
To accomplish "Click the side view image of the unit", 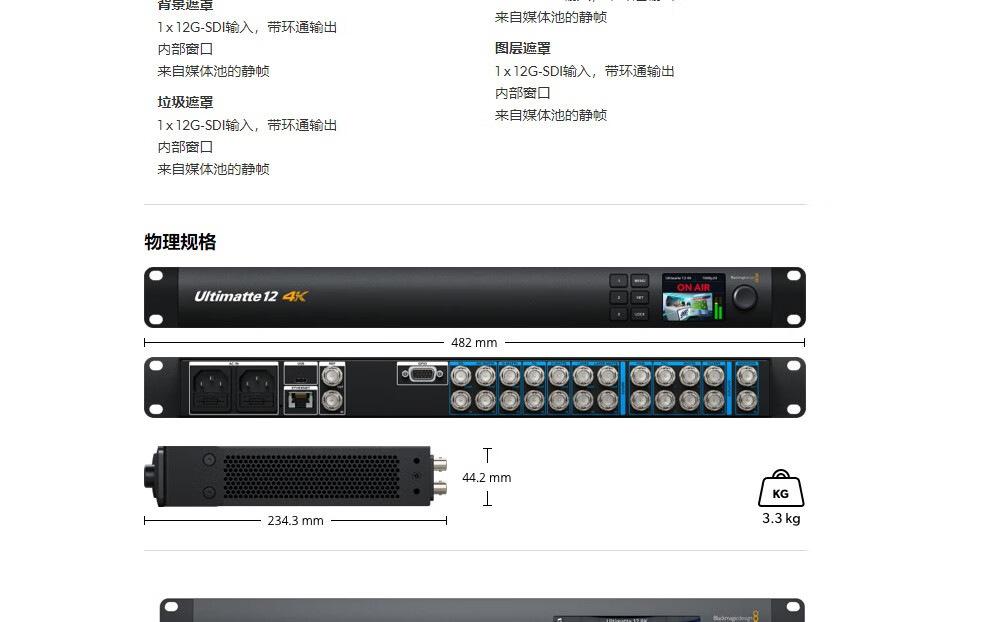I will 295,476.
